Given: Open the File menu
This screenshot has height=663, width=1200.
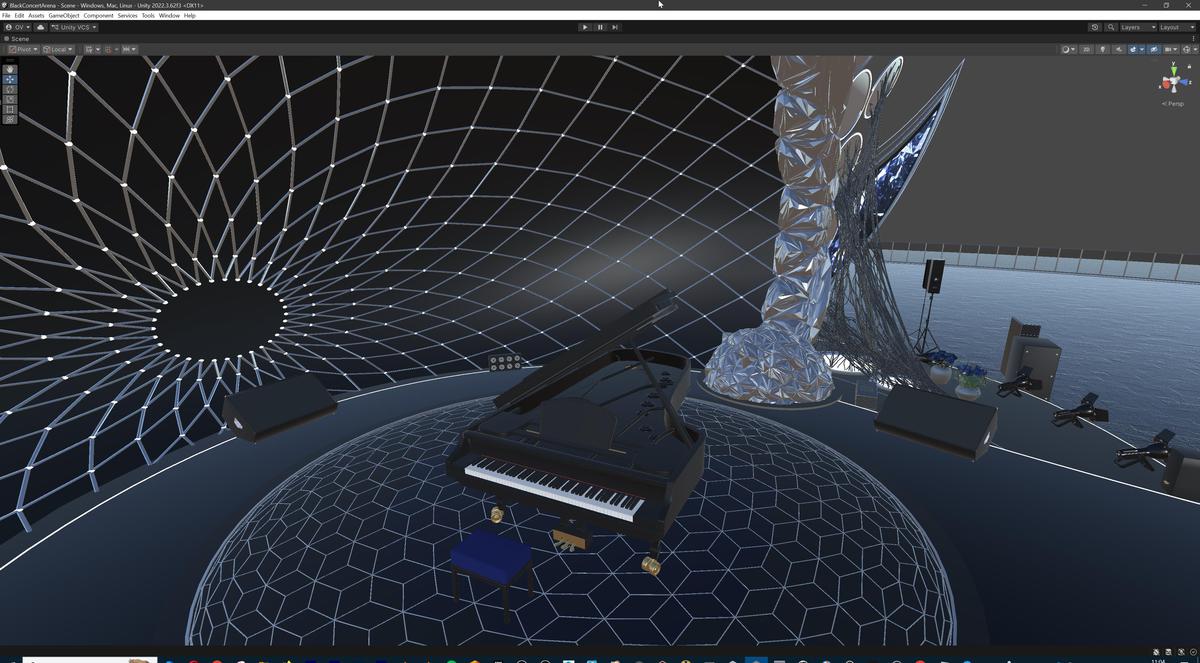Looking at the screenshot, I should [6, 15].
